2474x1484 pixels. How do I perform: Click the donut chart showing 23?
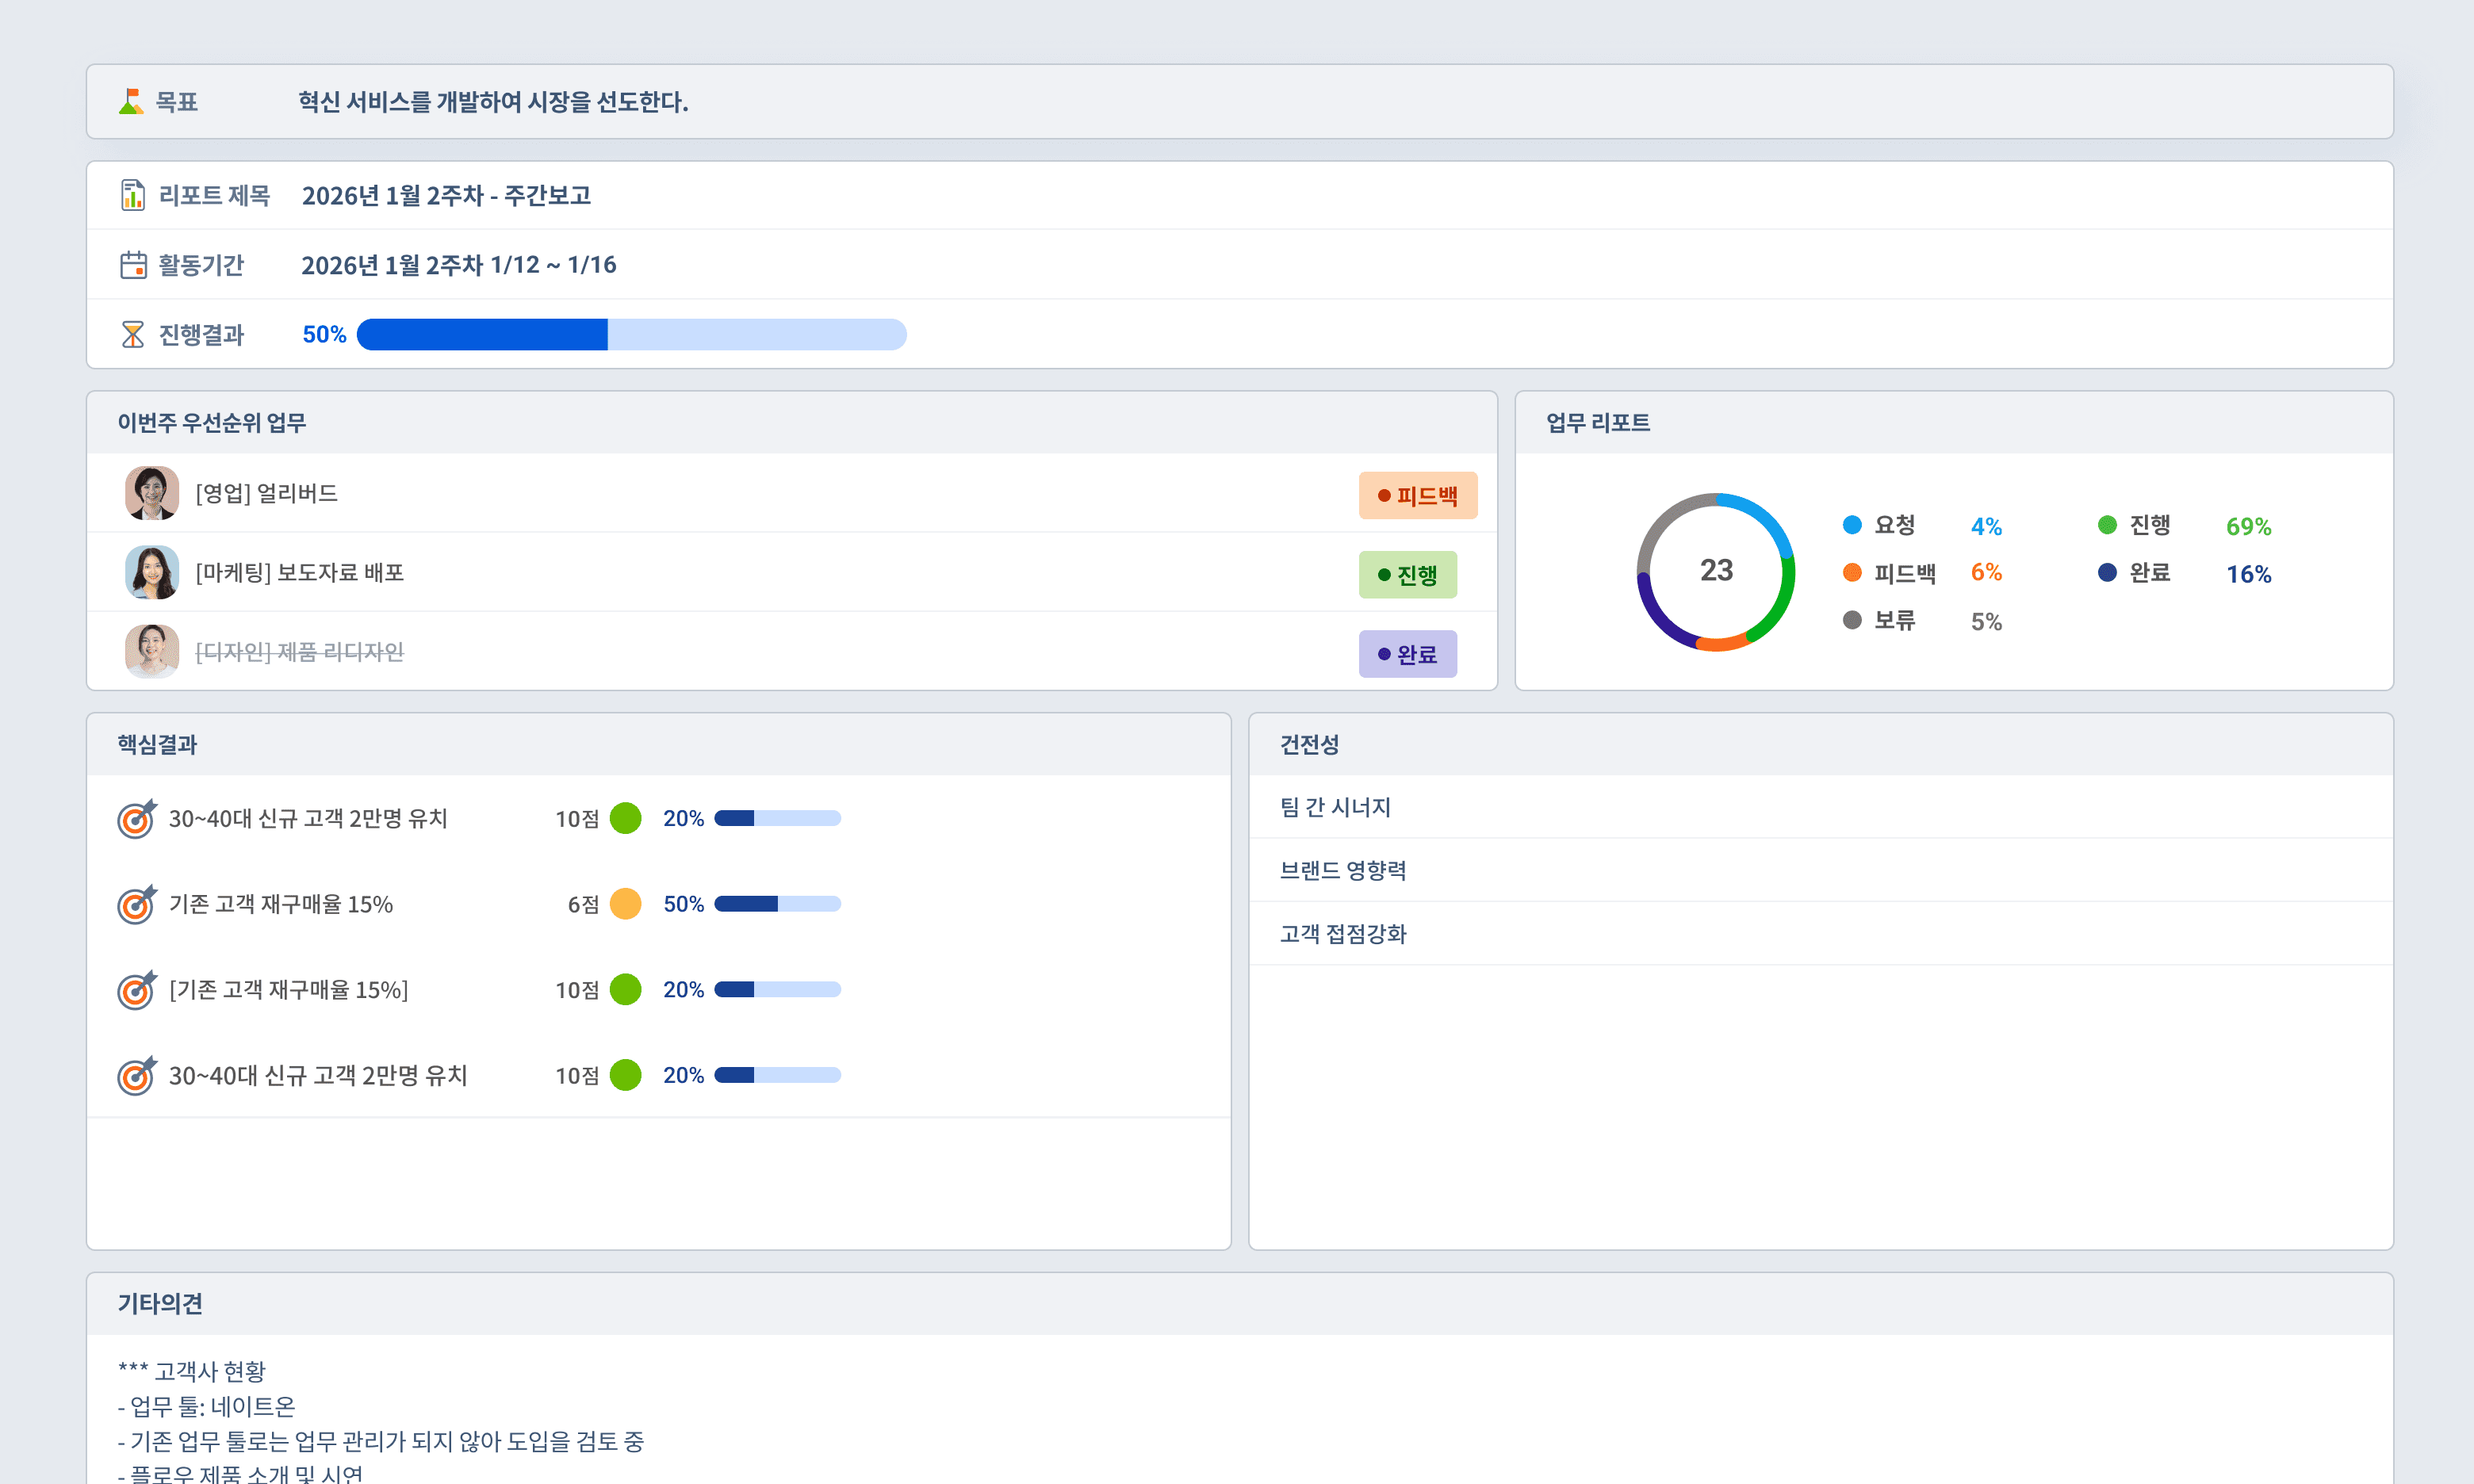click(1715, 571)
